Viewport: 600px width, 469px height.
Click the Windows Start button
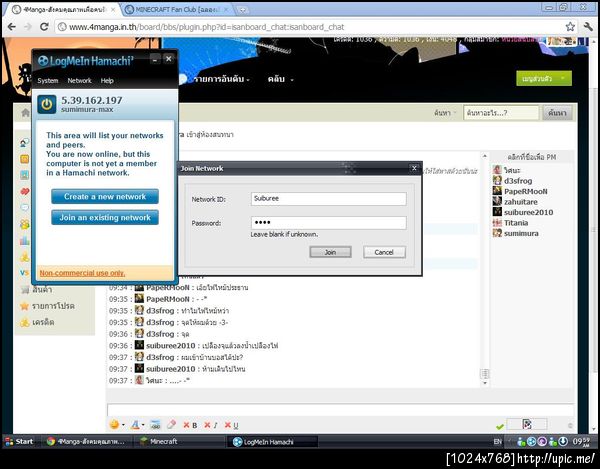coord(19,441)
